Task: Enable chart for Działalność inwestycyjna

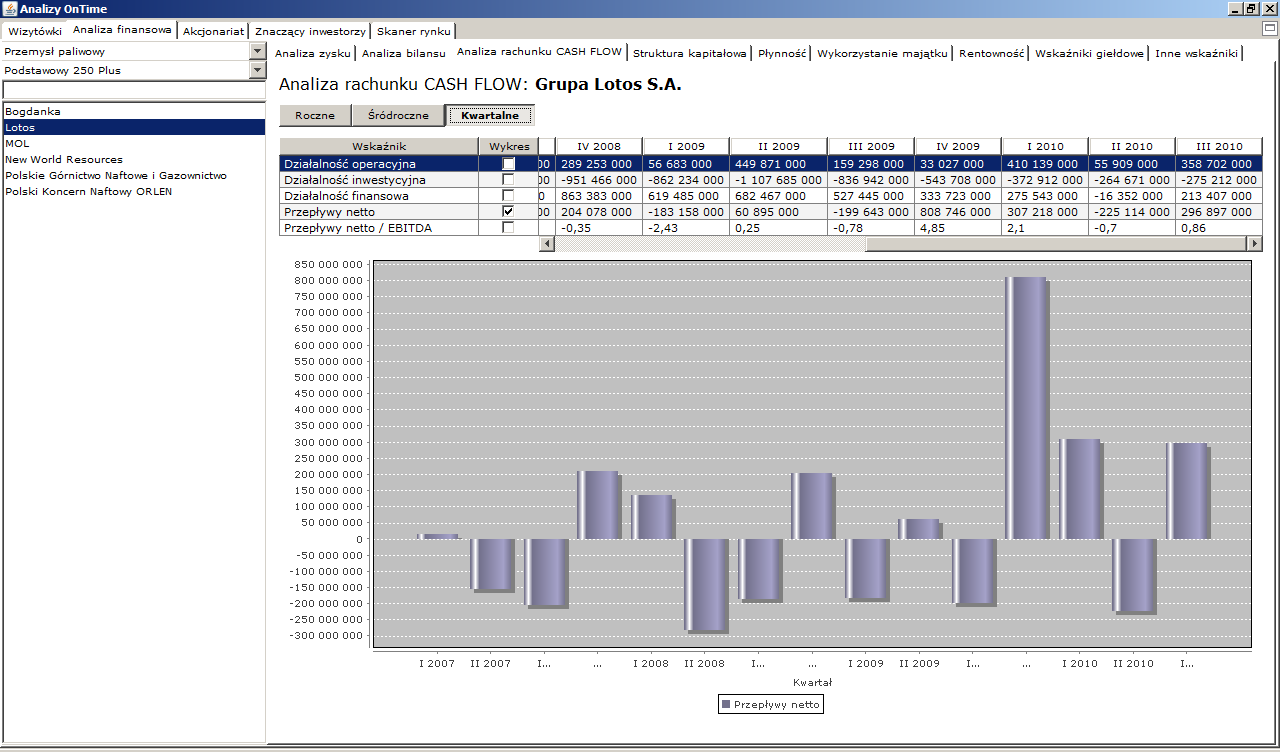Action: (509, 179)
